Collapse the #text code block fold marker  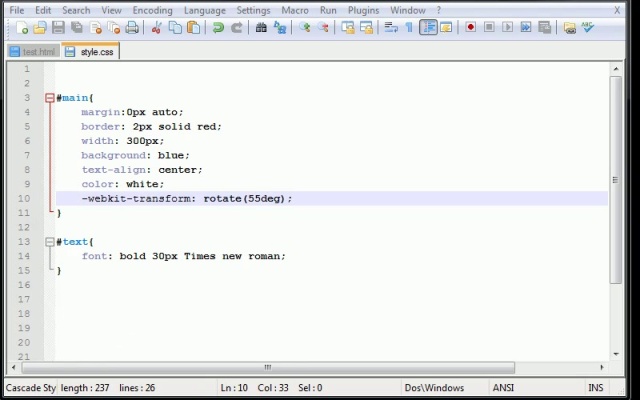[x=50, y=242]
